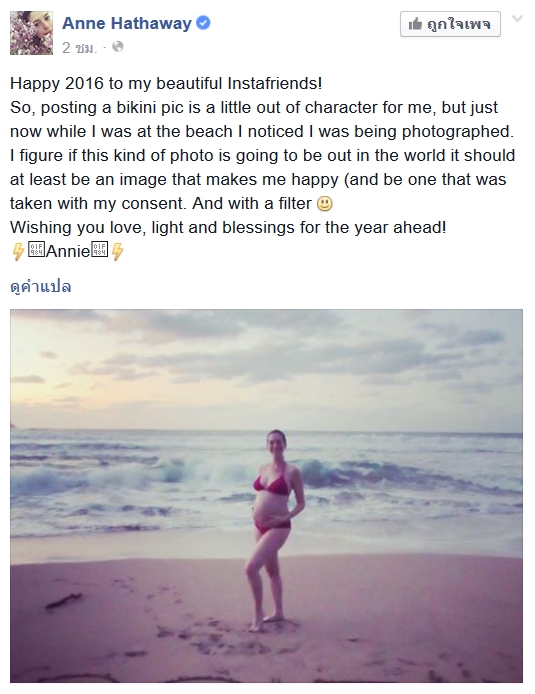Image resolution: width=535 pixels, height=694 pixels.
Task: Open Anne Hathaway's profile picture thumbnail
Action: [31, 33]
